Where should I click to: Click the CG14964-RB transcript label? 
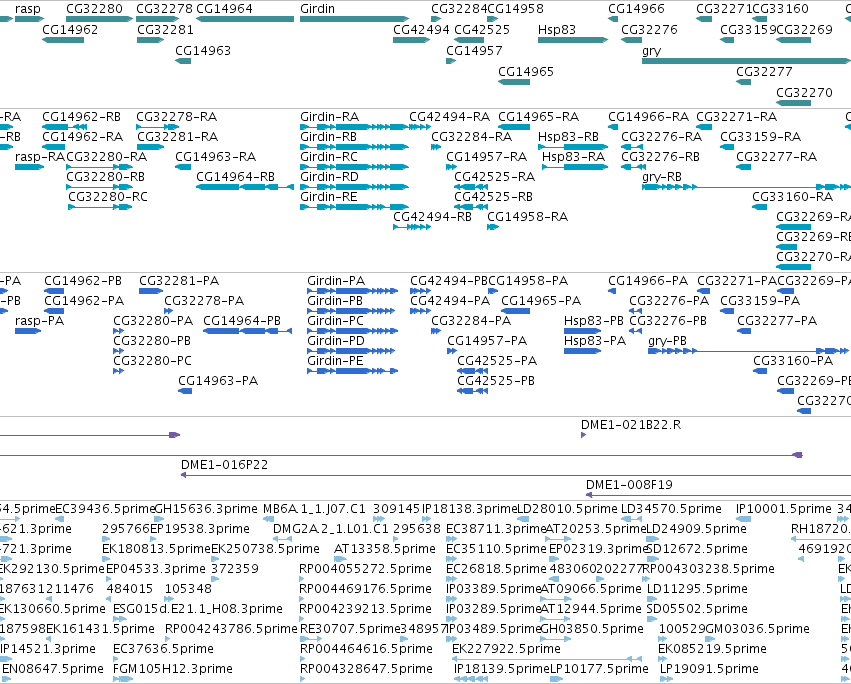[236, 177]
